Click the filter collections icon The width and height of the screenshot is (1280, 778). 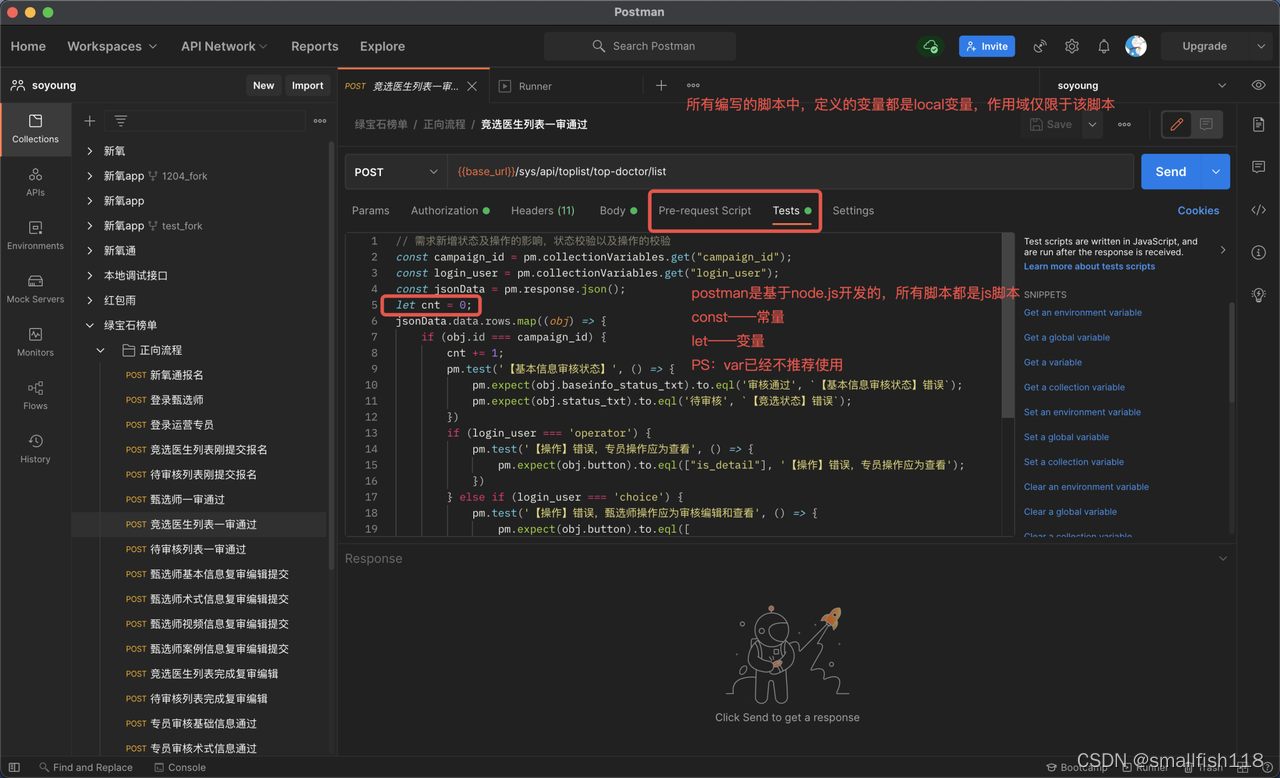pos(121,121)
